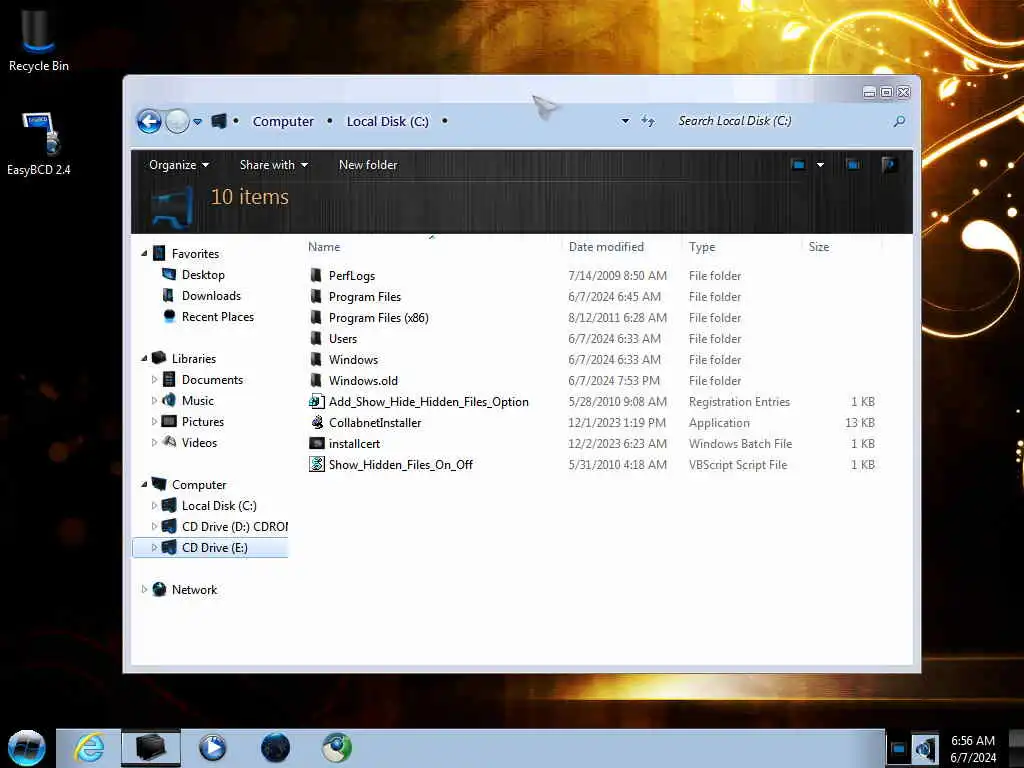
Task: Select the Windows.old folder icon
Action: coord(316,380)
